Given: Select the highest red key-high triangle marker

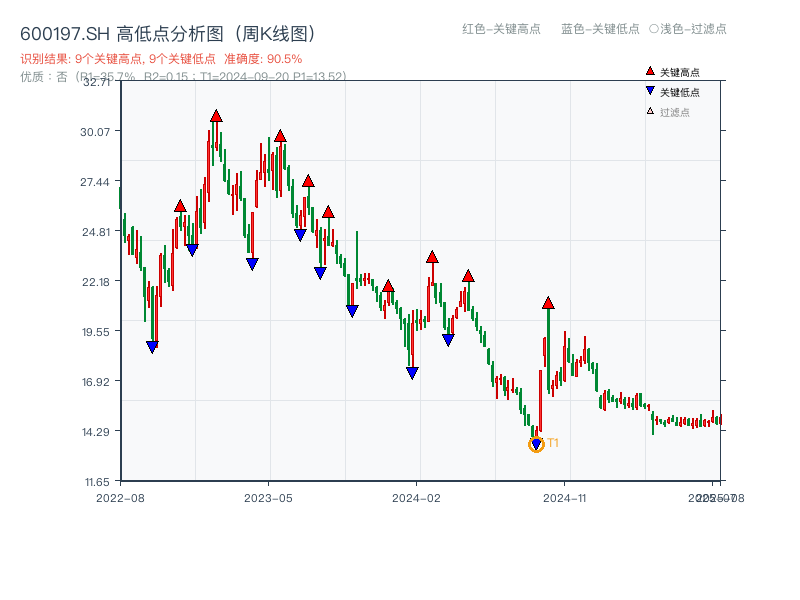Looking at the screenshot, I should coord(217,115).
